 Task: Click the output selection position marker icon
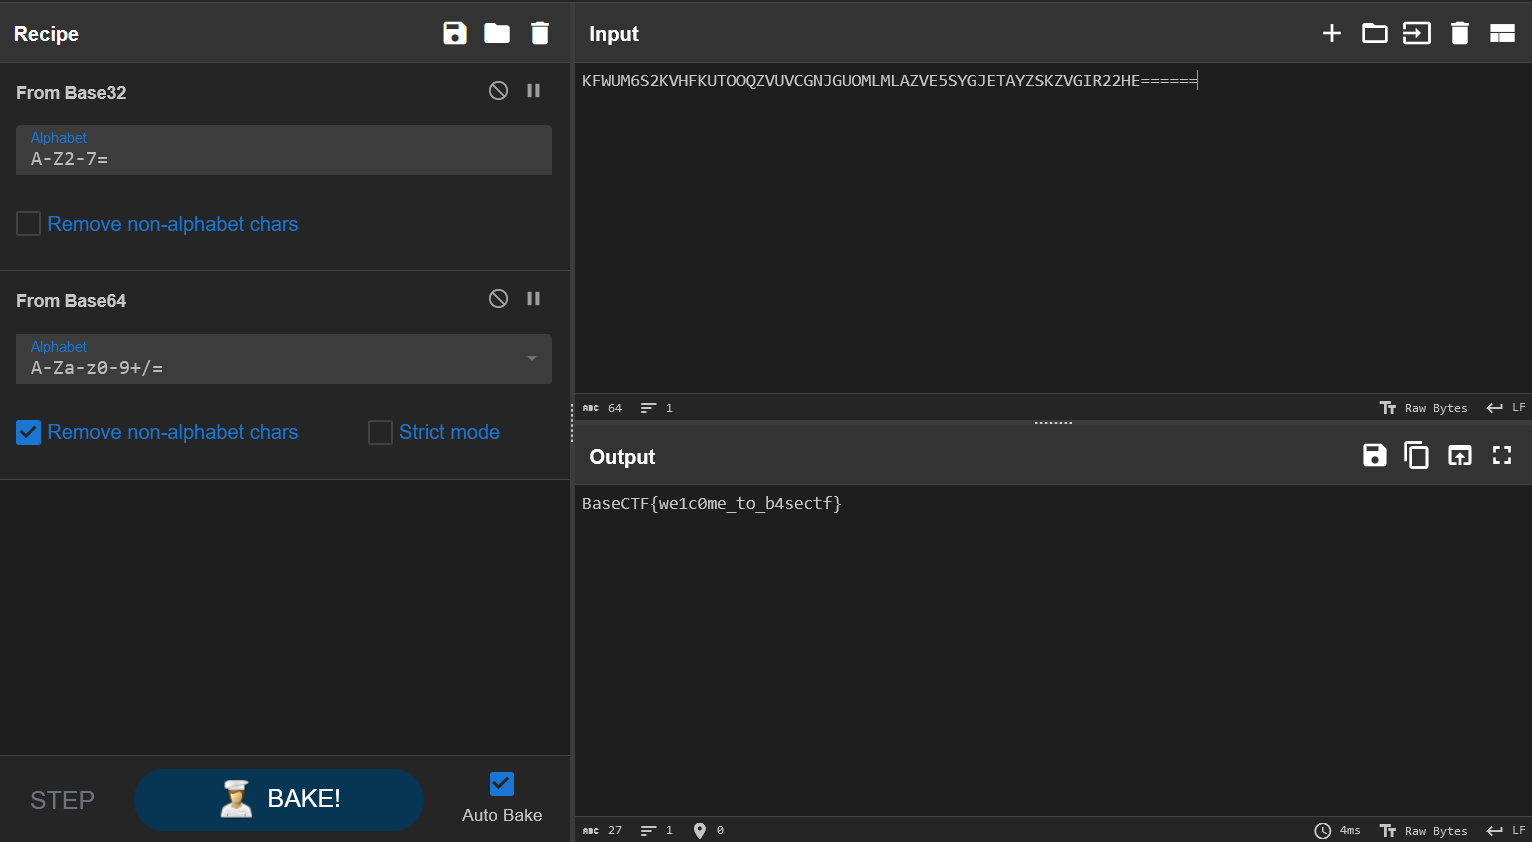click(x=700, y=831)
